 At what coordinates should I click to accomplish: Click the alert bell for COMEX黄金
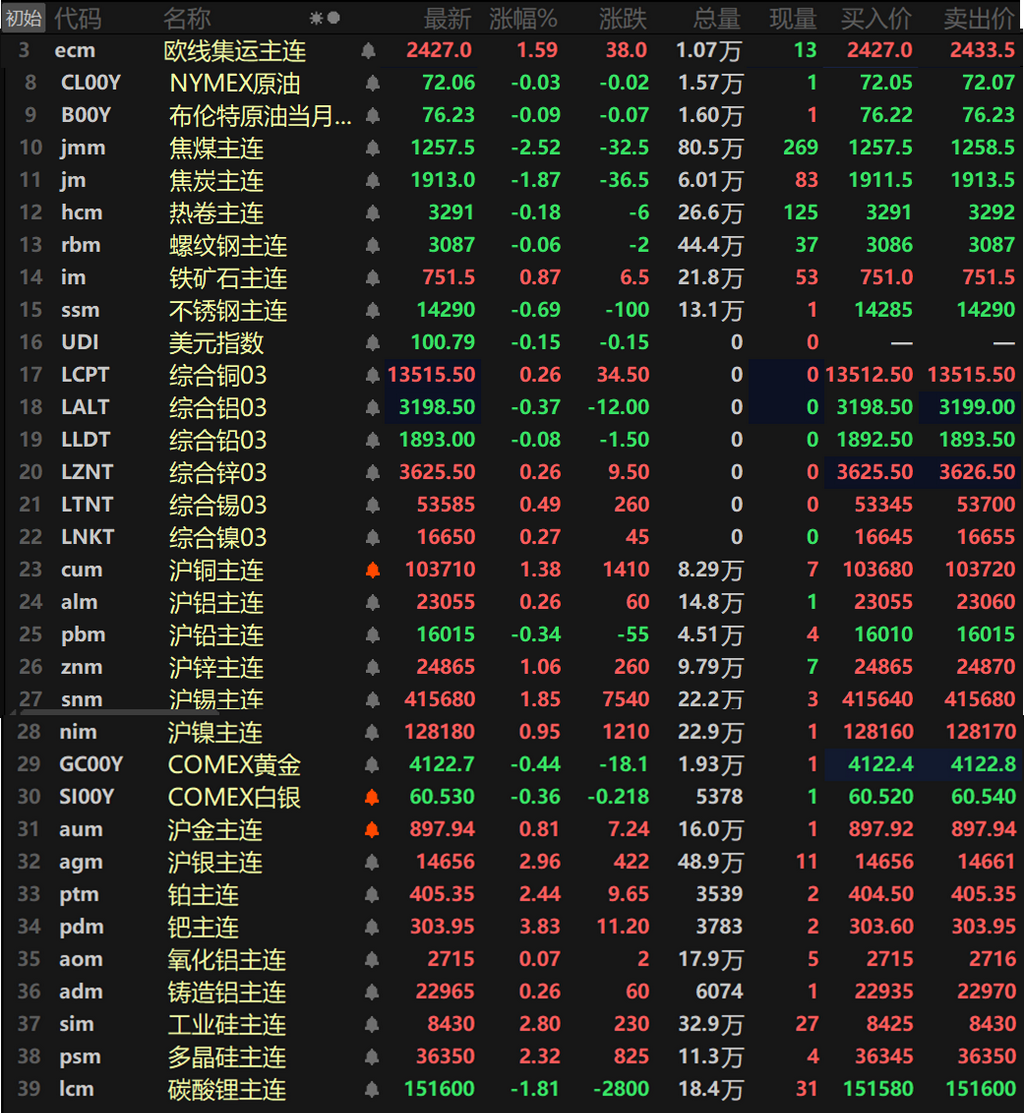point(371,764)
